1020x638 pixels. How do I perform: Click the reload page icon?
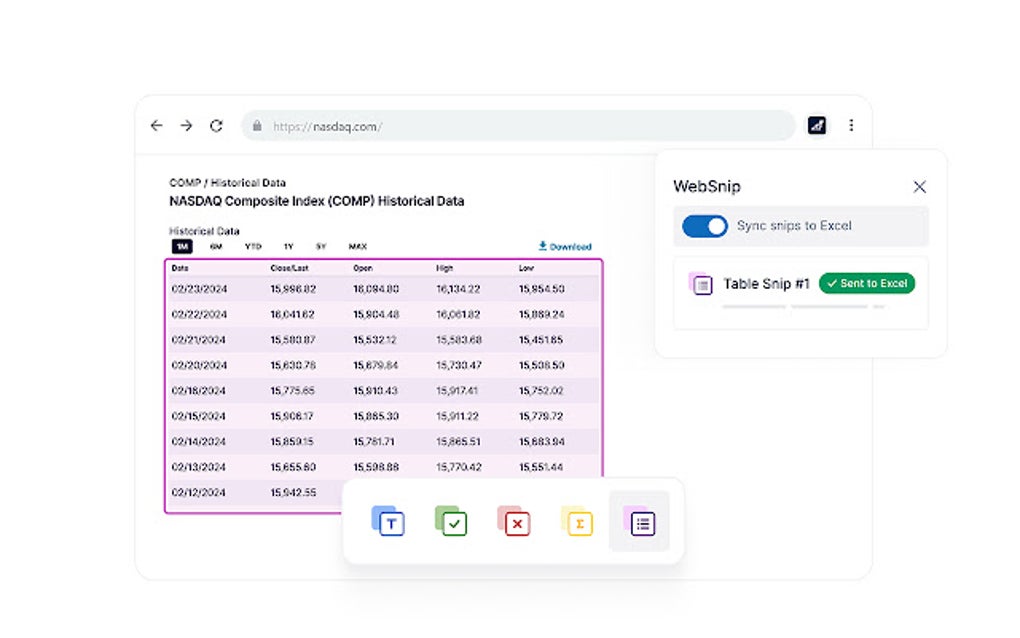tap(217, 125)
